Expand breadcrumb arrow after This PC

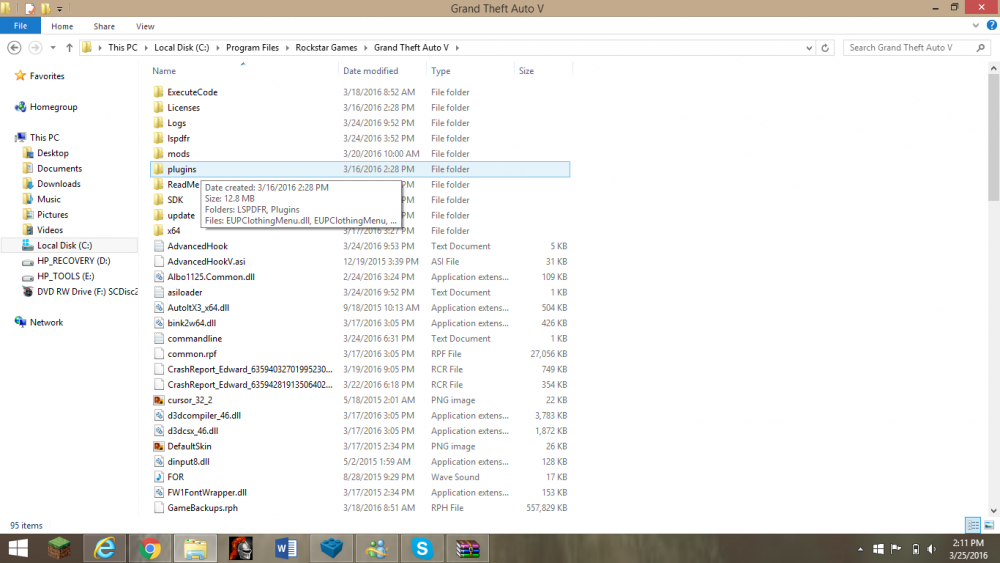(x=145, y=48)
